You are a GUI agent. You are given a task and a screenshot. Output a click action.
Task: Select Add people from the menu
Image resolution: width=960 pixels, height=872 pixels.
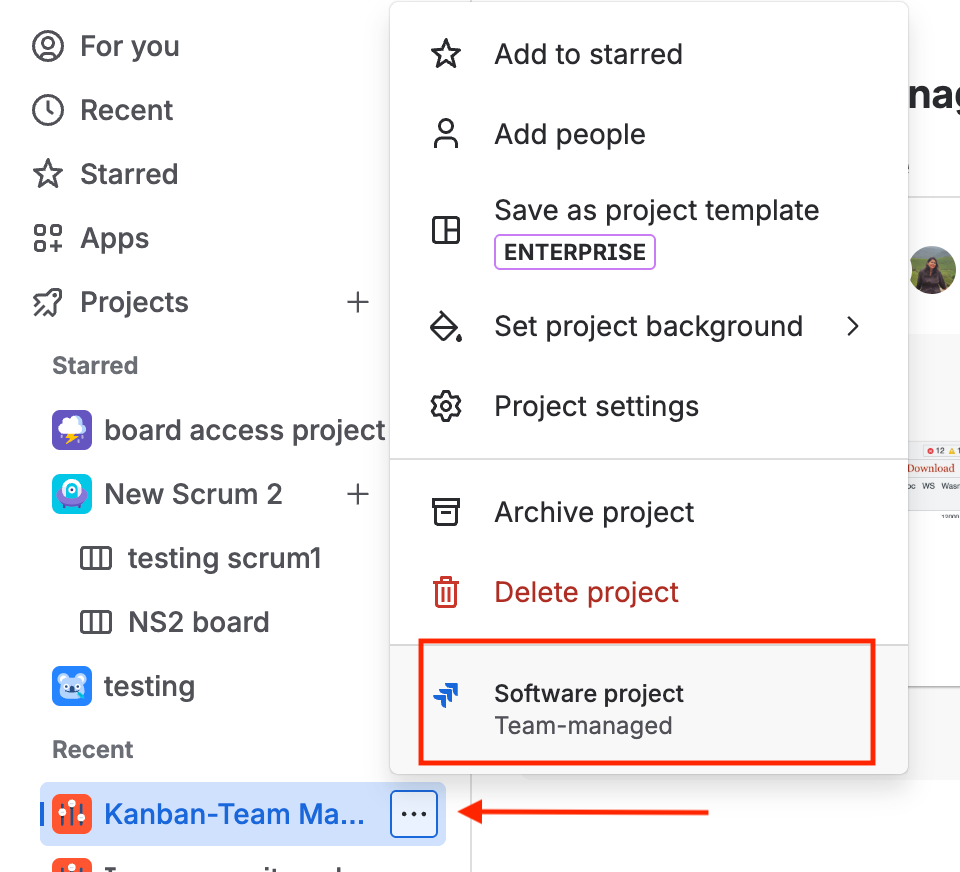[x=649, y=134]
